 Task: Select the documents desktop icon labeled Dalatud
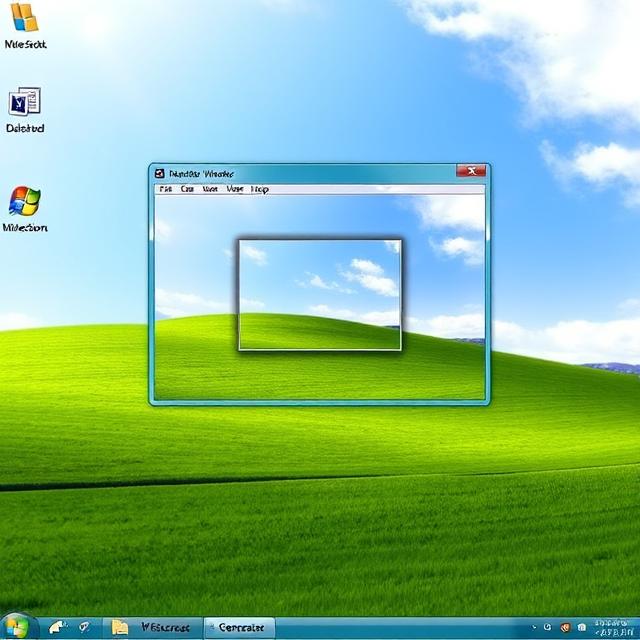(x=24, y=101)
